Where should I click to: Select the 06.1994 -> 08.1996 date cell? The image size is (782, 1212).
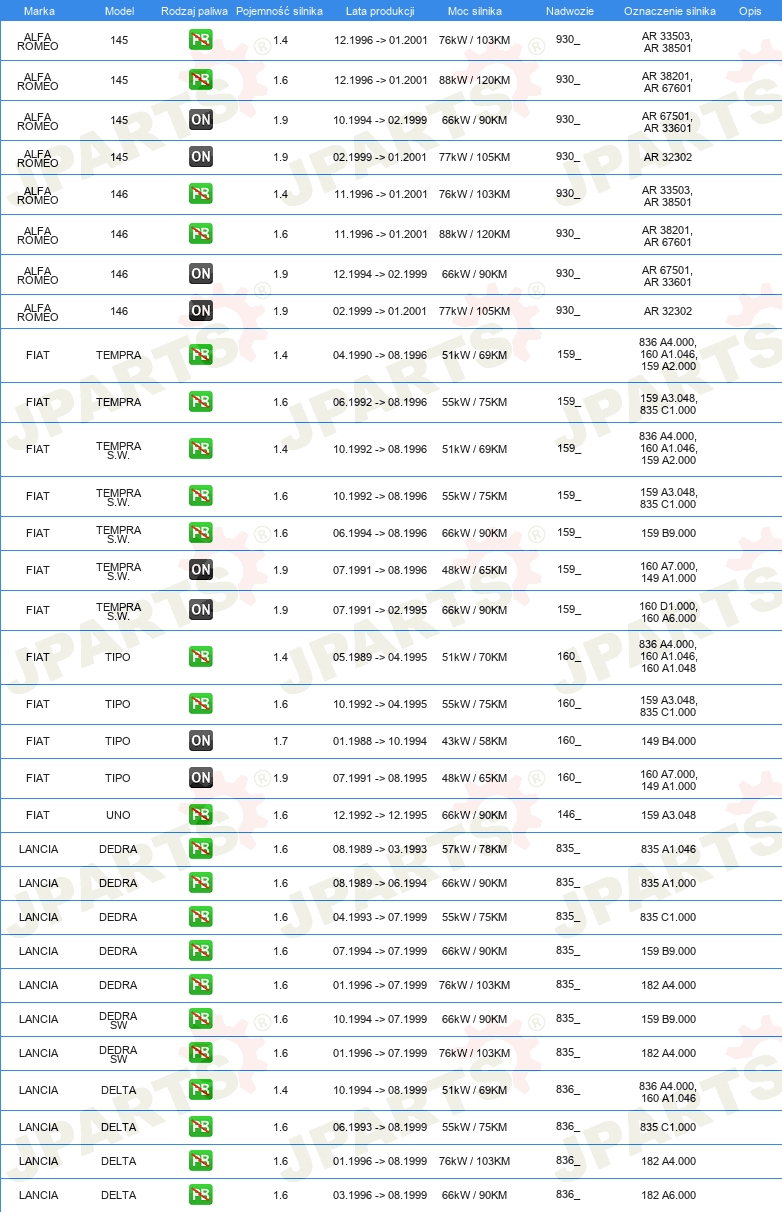click(380, 533)
